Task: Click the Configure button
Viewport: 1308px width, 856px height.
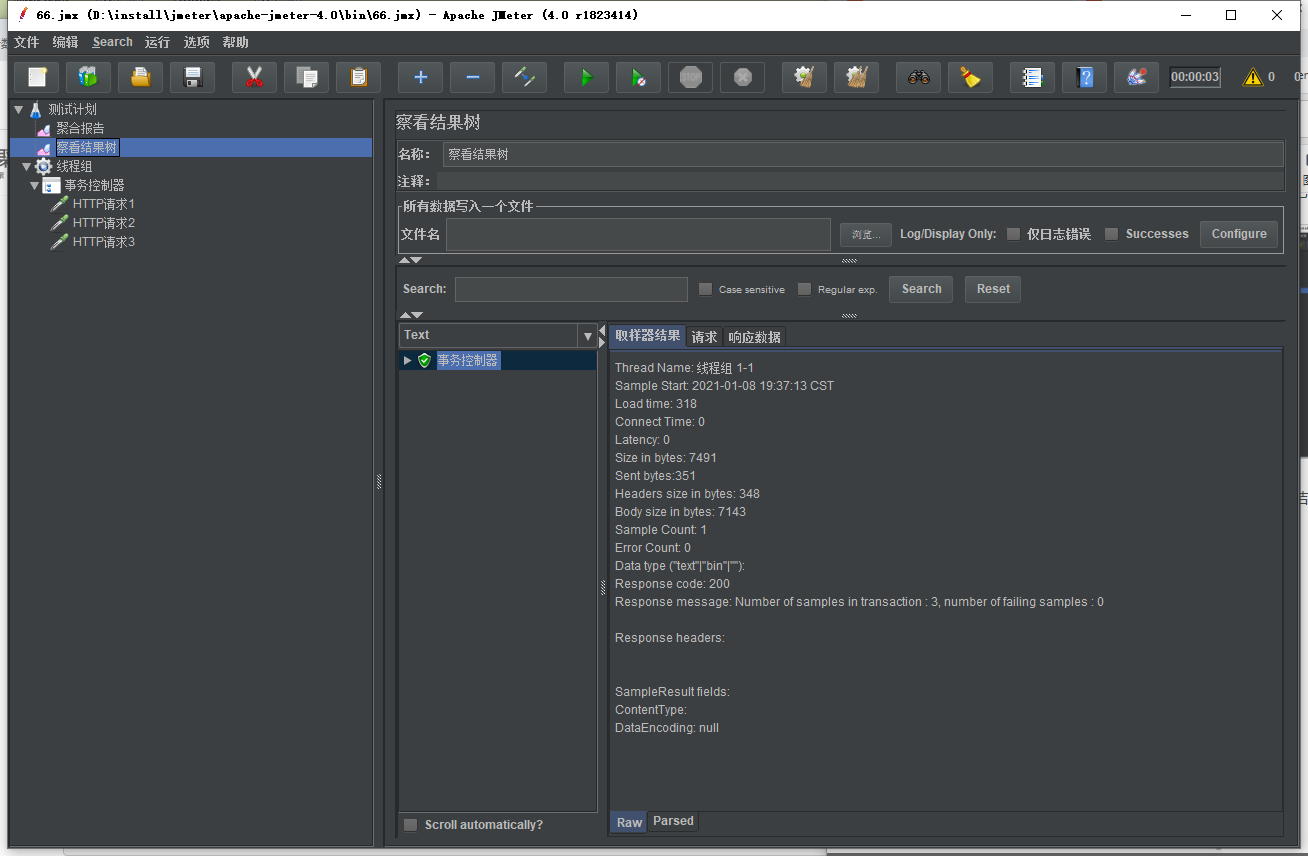Action: [x=1239, y=234]
